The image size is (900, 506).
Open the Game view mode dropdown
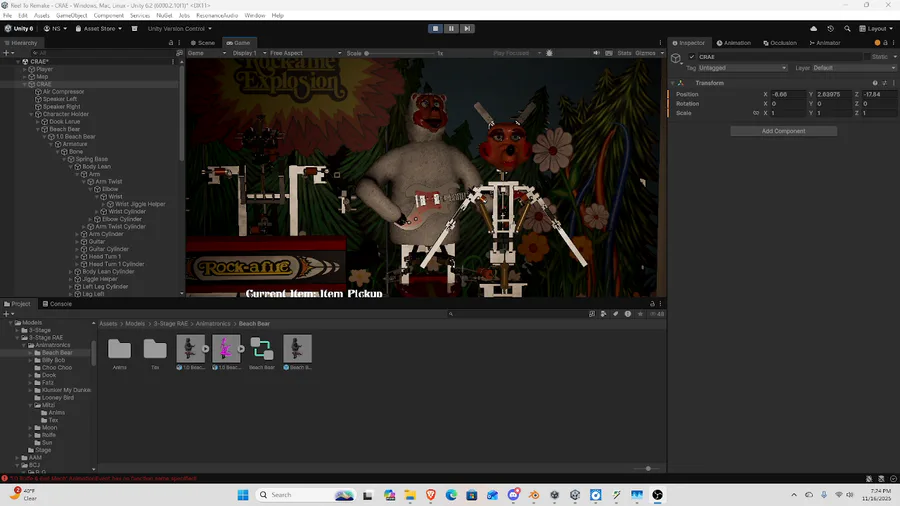207,53
